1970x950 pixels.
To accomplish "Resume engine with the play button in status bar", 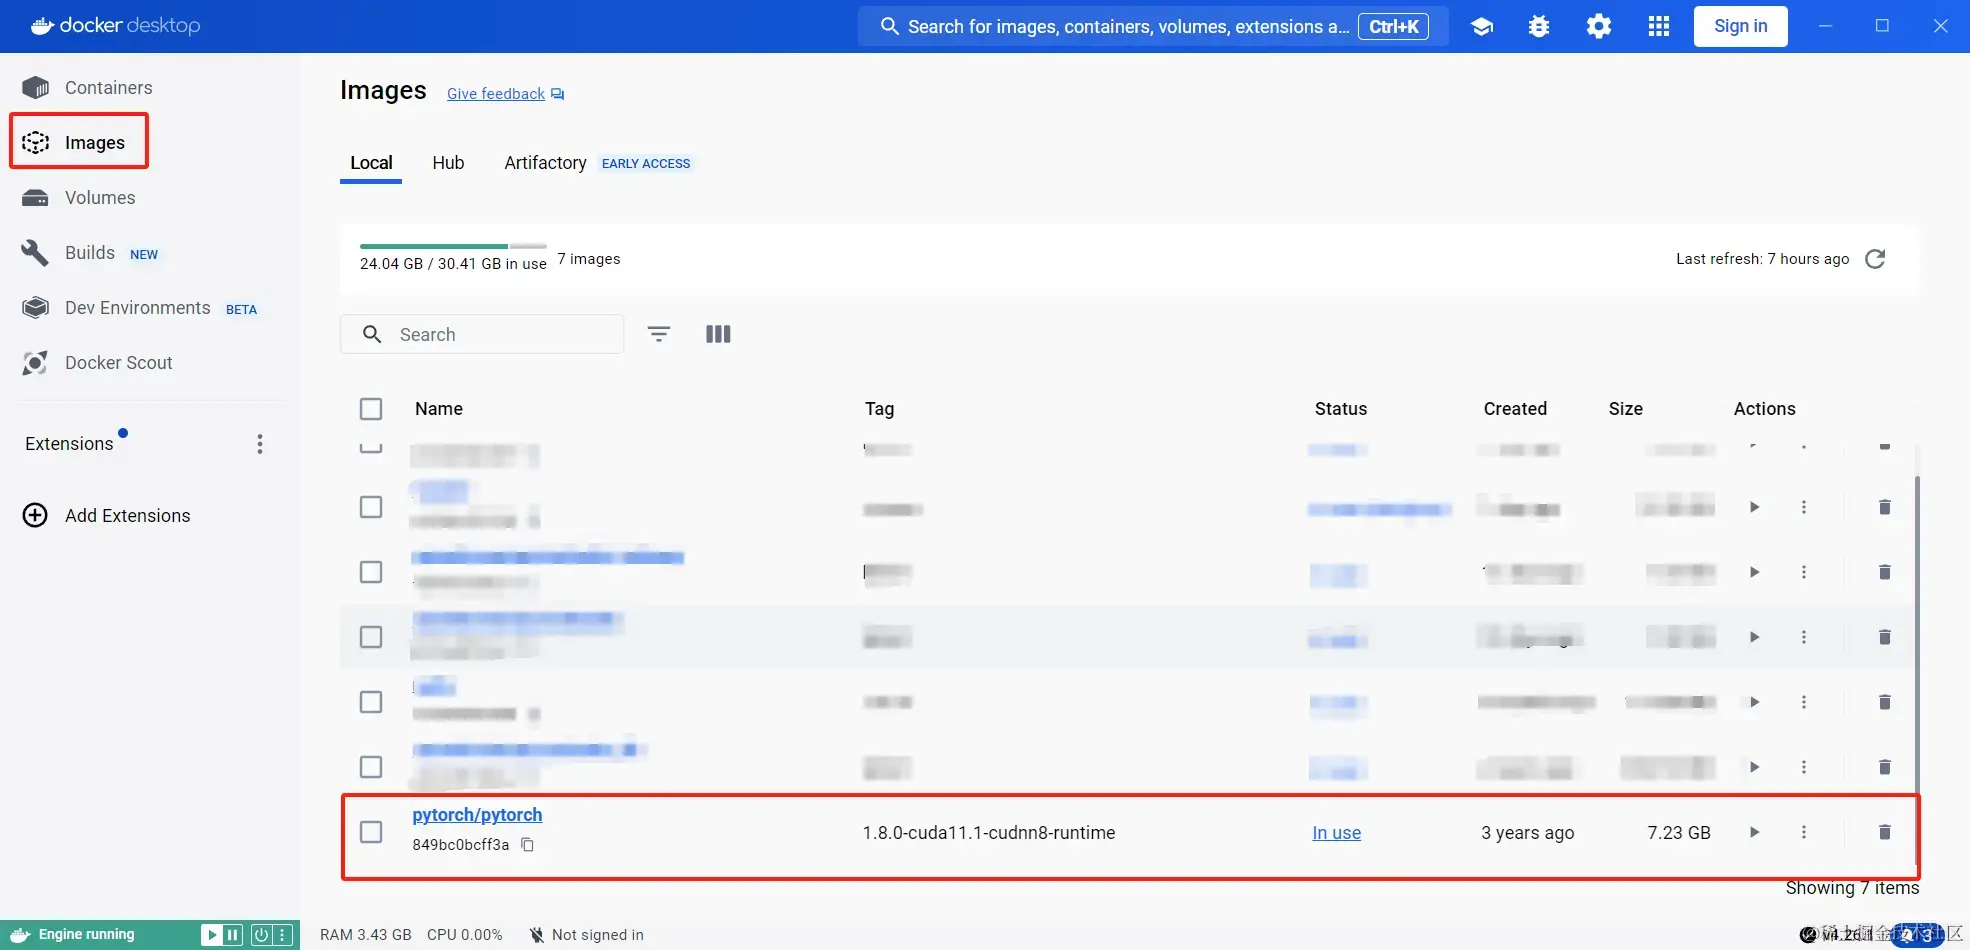I will tap(212, 935).
